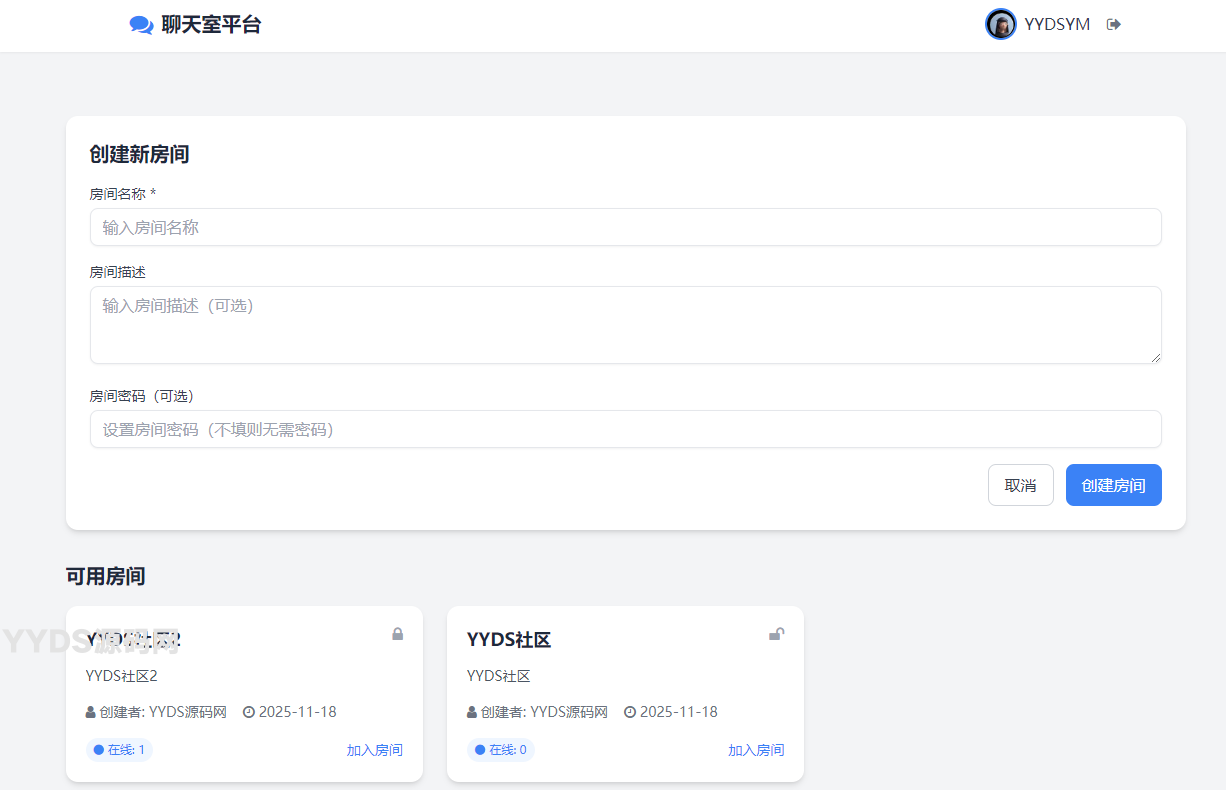
Task: Select the 房间描述 text area
Action: coord(625,324)
